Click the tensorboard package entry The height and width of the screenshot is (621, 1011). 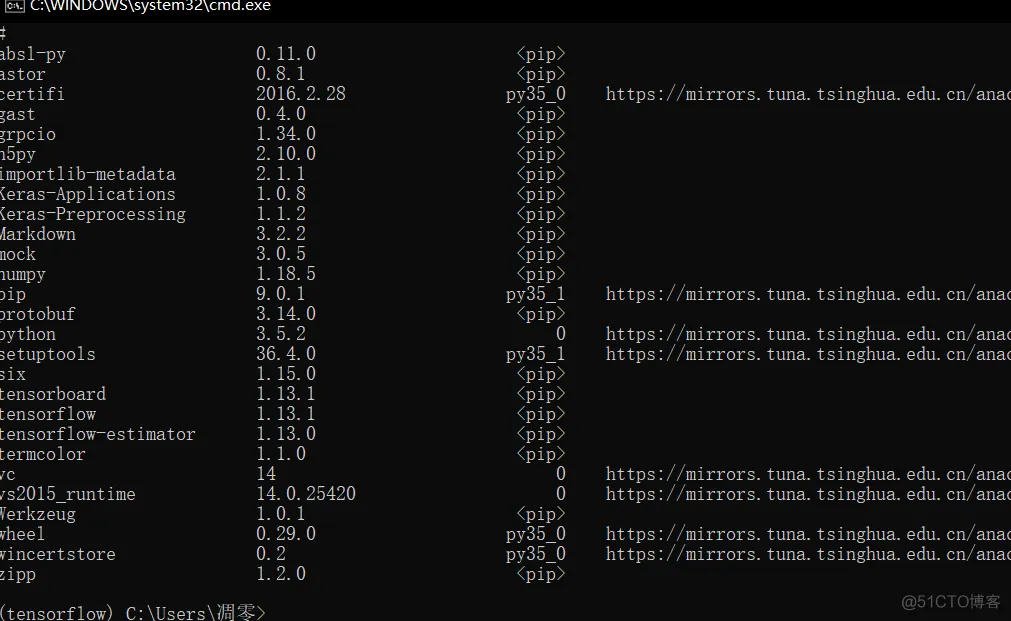coord(53,394)
